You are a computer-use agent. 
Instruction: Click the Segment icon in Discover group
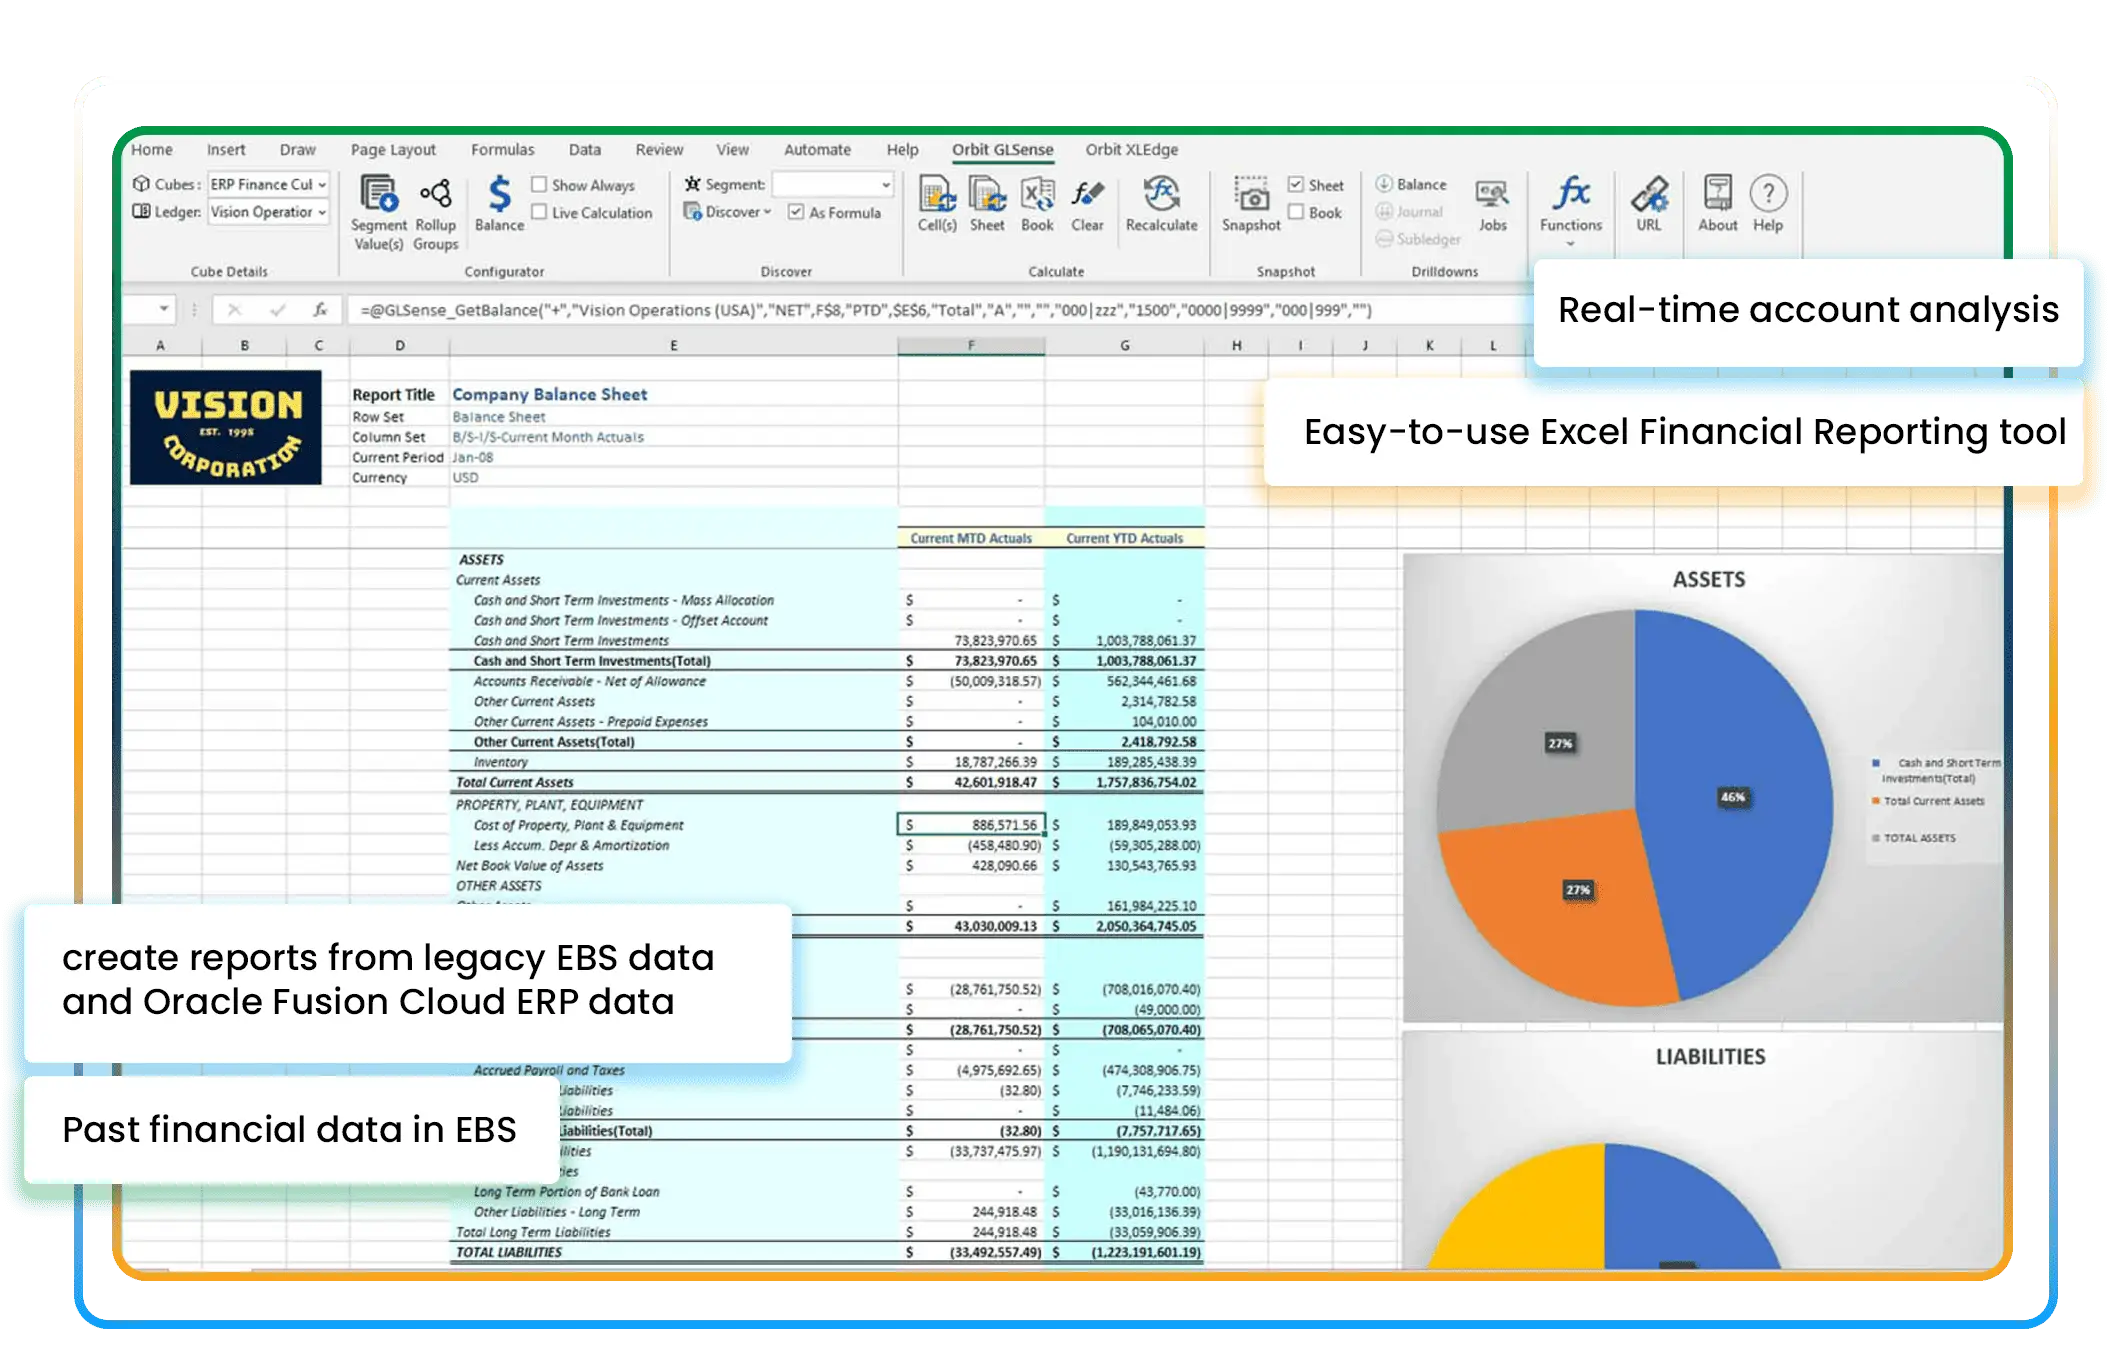(x=692, y=184)
